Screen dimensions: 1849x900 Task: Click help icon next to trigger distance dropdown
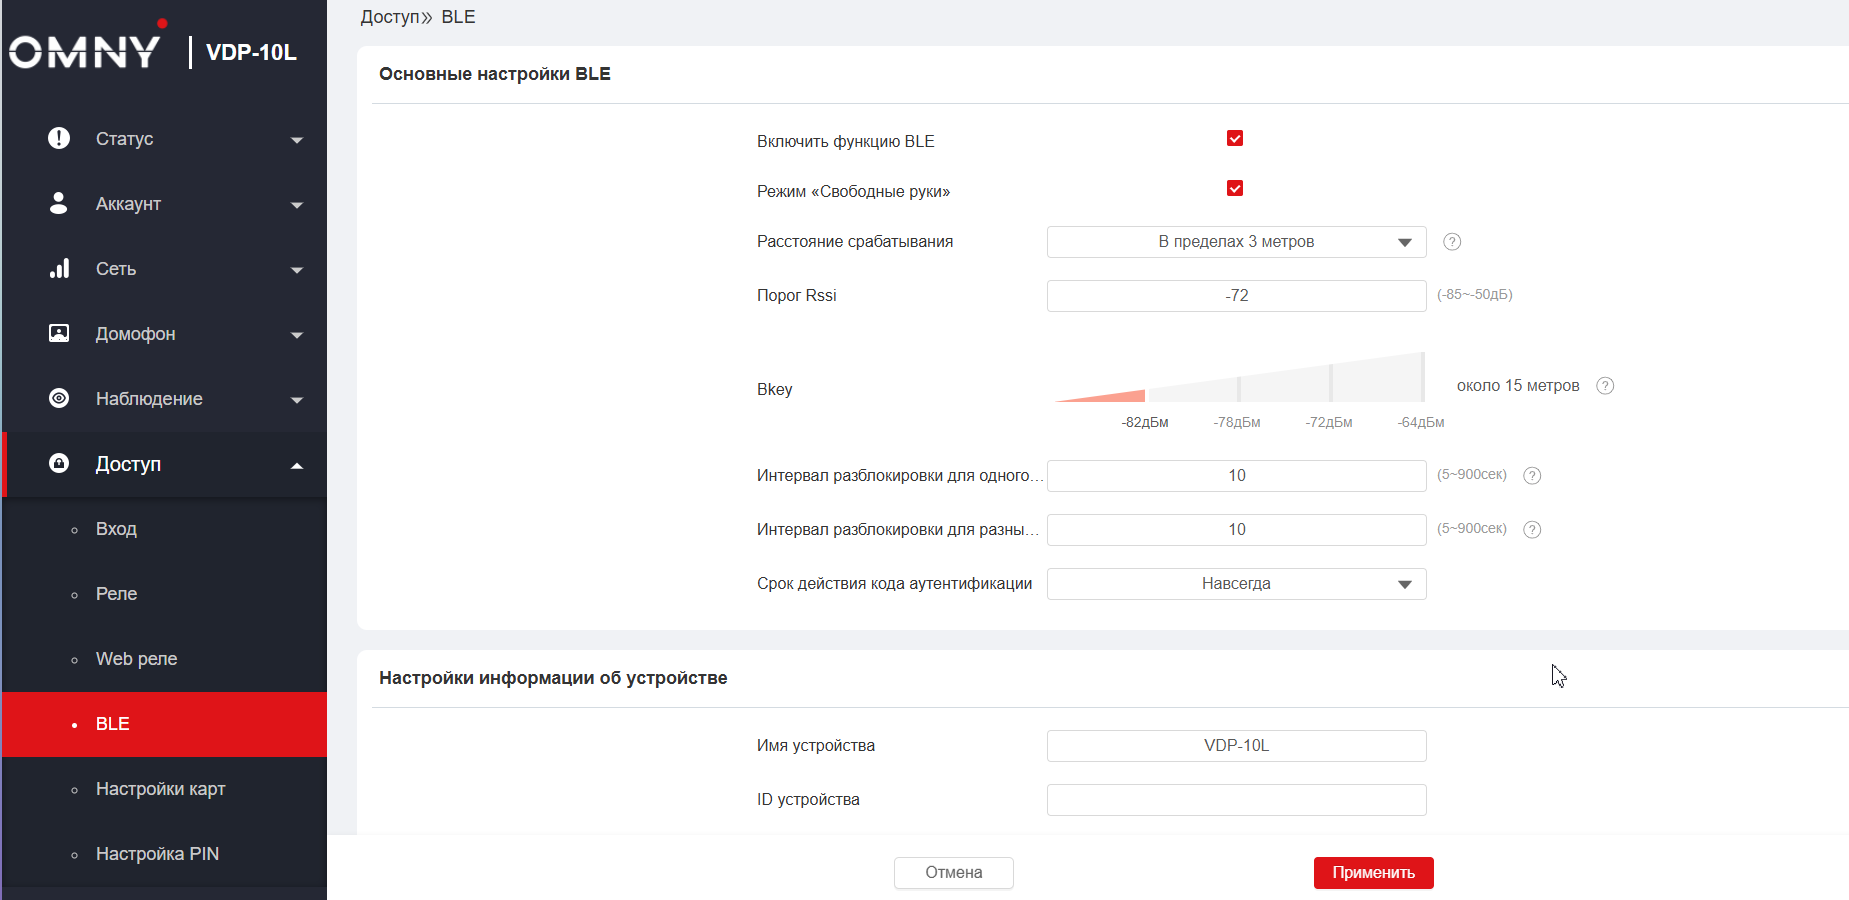[x=1452, y=242]
